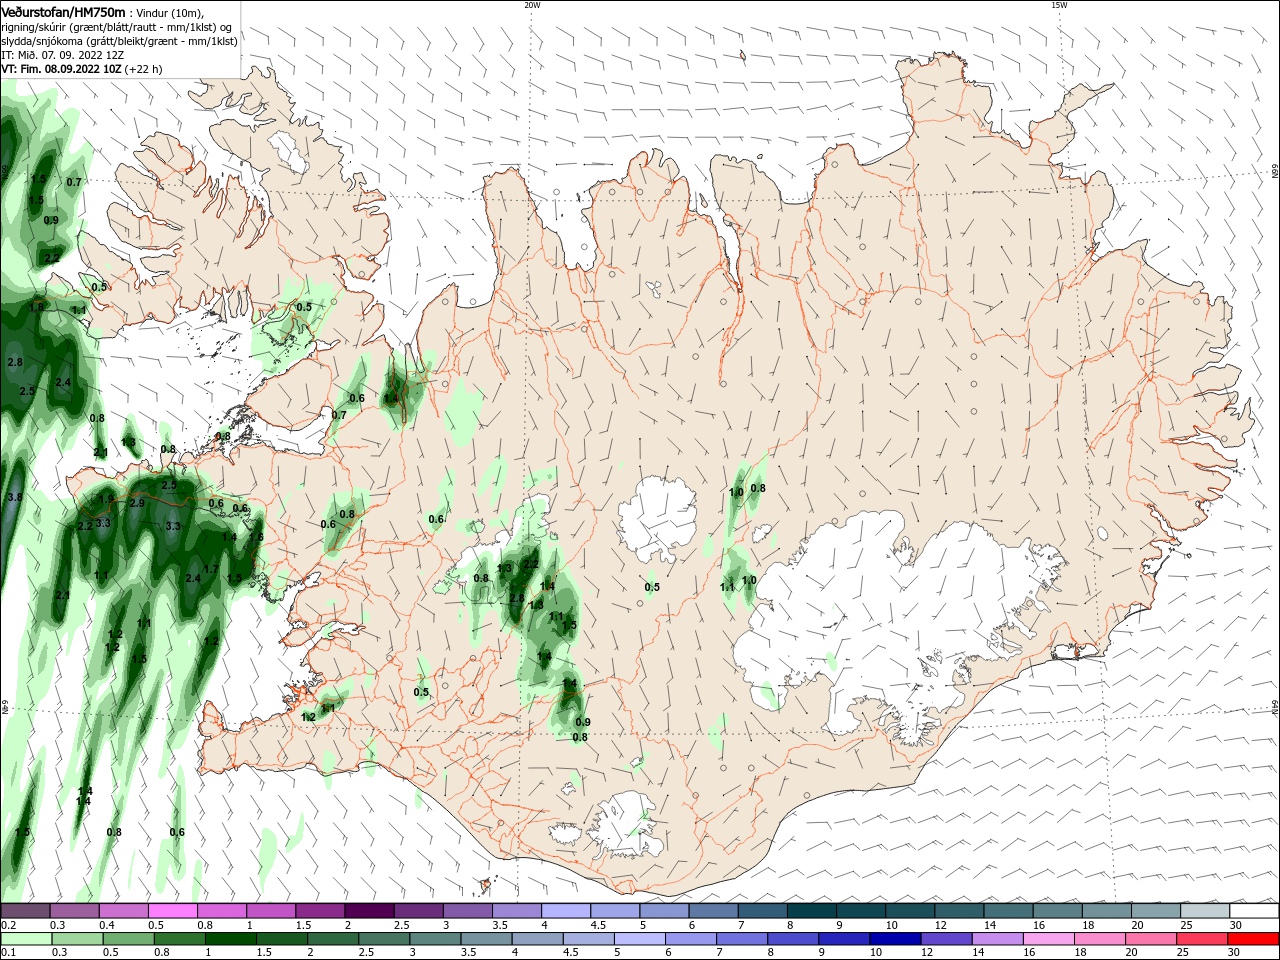This screenshot has height=960, width=1280.
Task: Click the 20W longitude label at top
Action: pyautogui.click(x=532, y=5)
